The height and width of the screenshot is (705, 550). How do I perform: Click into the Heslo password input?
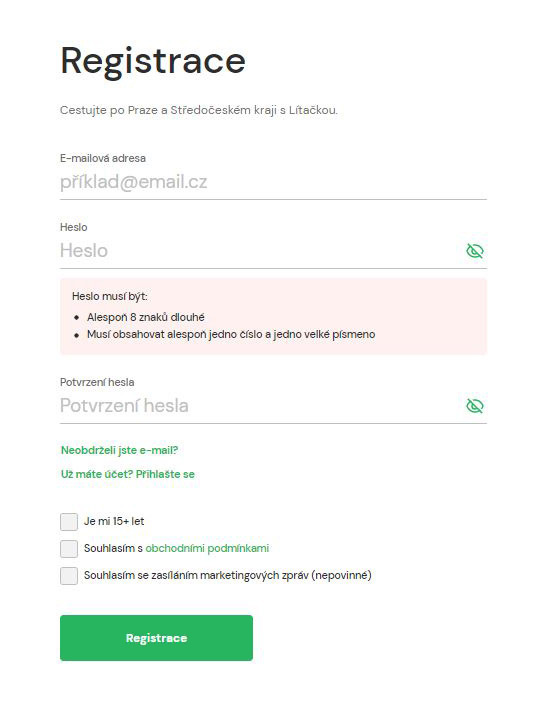click(x=261, y=251)
